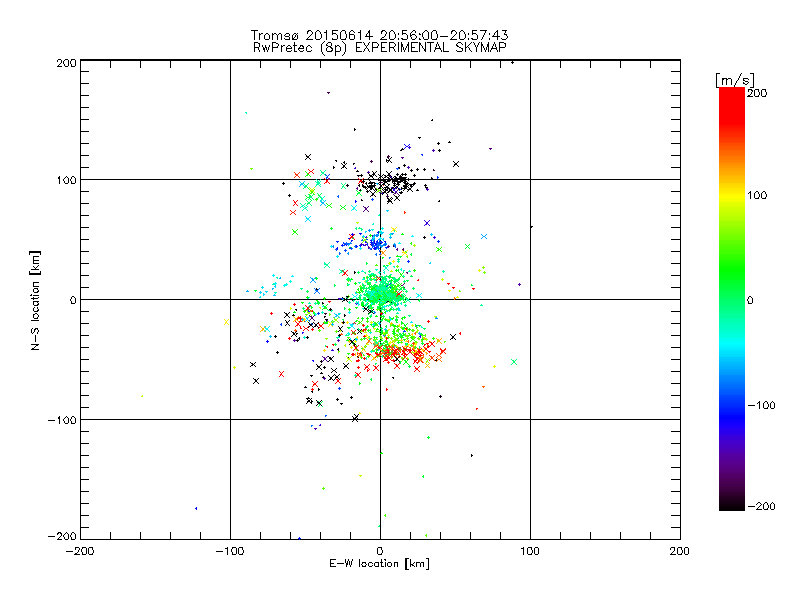Click the 'N-S location [km]' axis label

35,300
